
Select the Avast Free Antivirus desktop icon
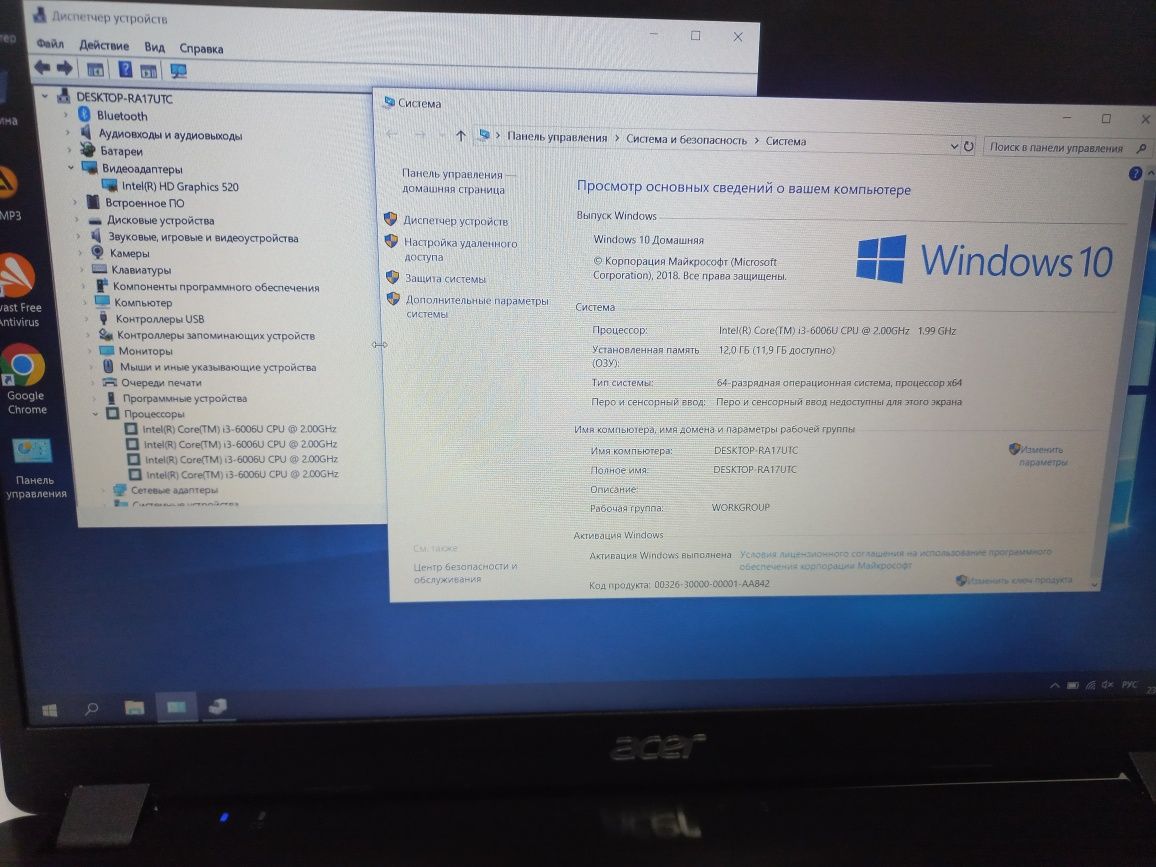19,290
